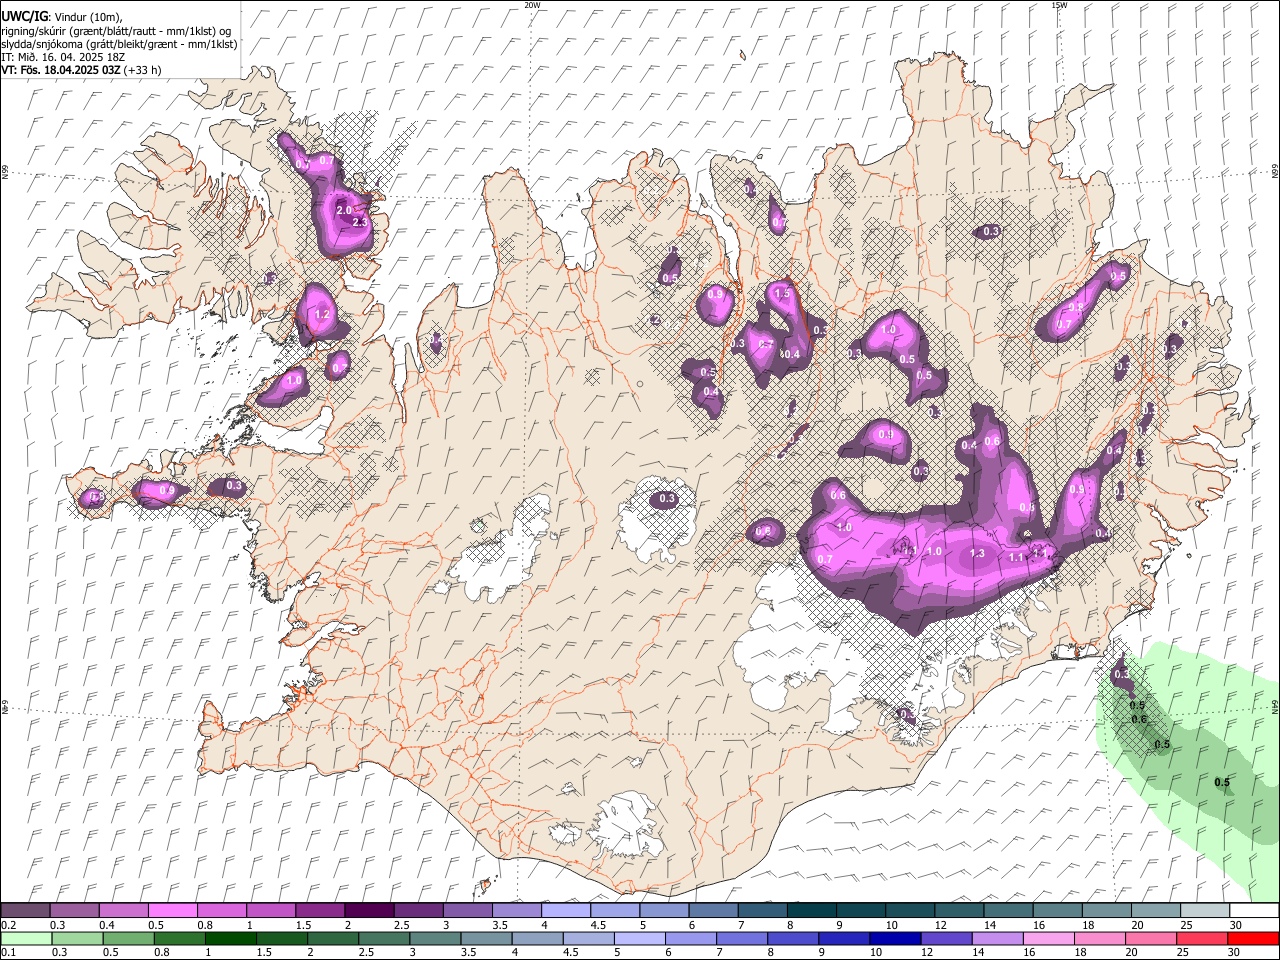Click the dark teal swatch between 8 and 9
The image size is (1280, 960).
(x=811, y=910)
